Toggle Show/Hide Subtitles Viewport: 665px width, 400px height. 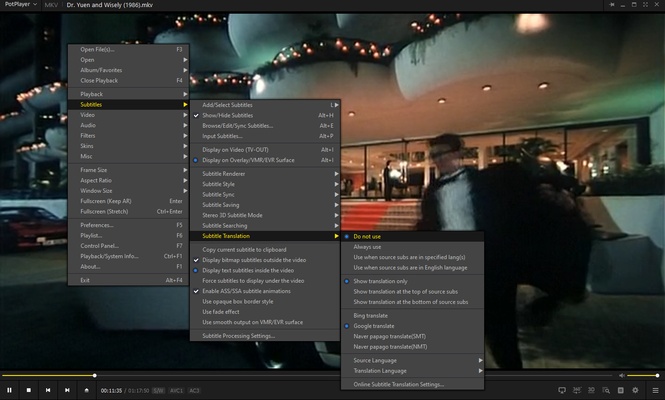click(x=265, y=115)
